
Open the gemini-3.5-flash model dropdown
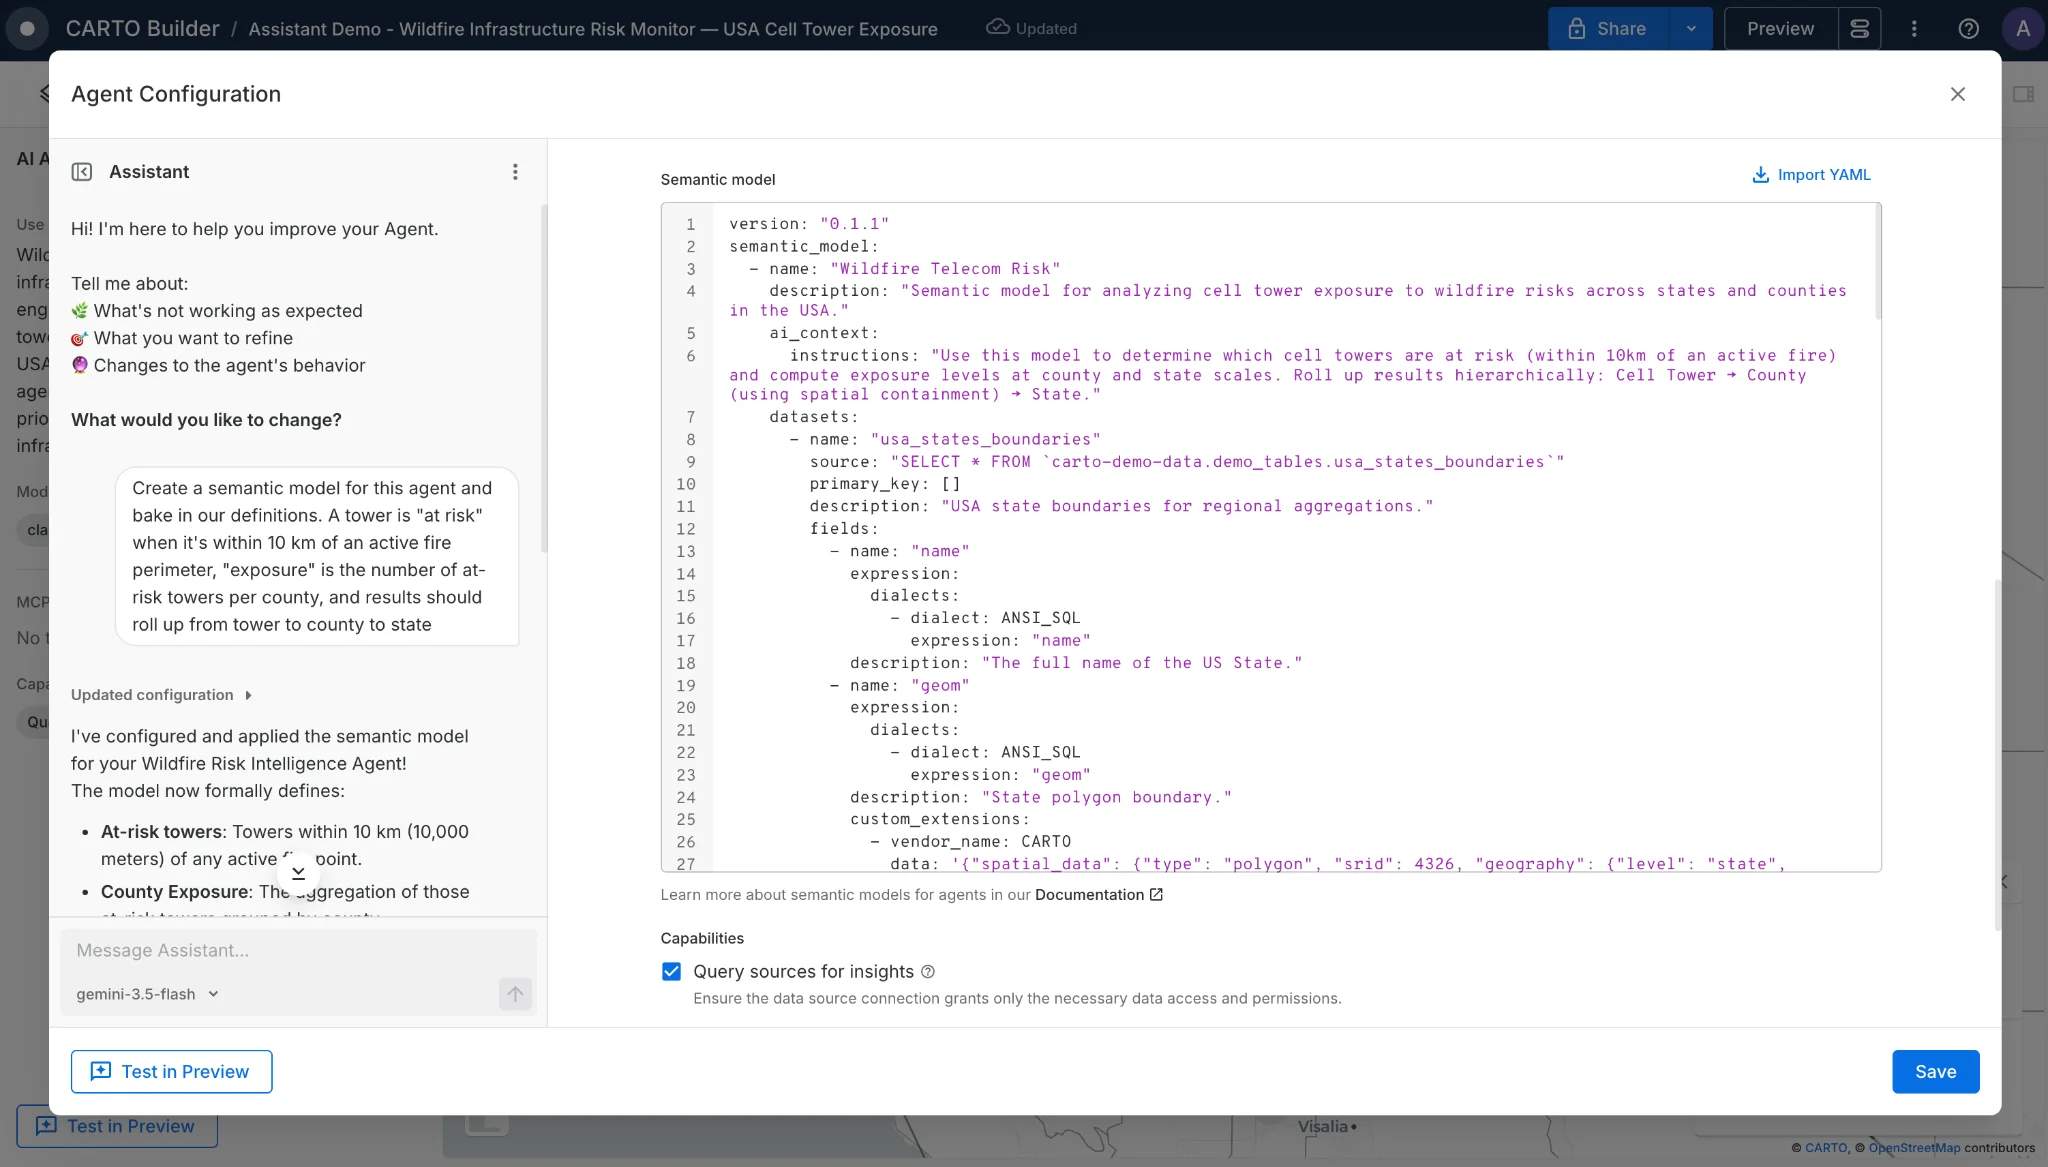tap(147, 994)
